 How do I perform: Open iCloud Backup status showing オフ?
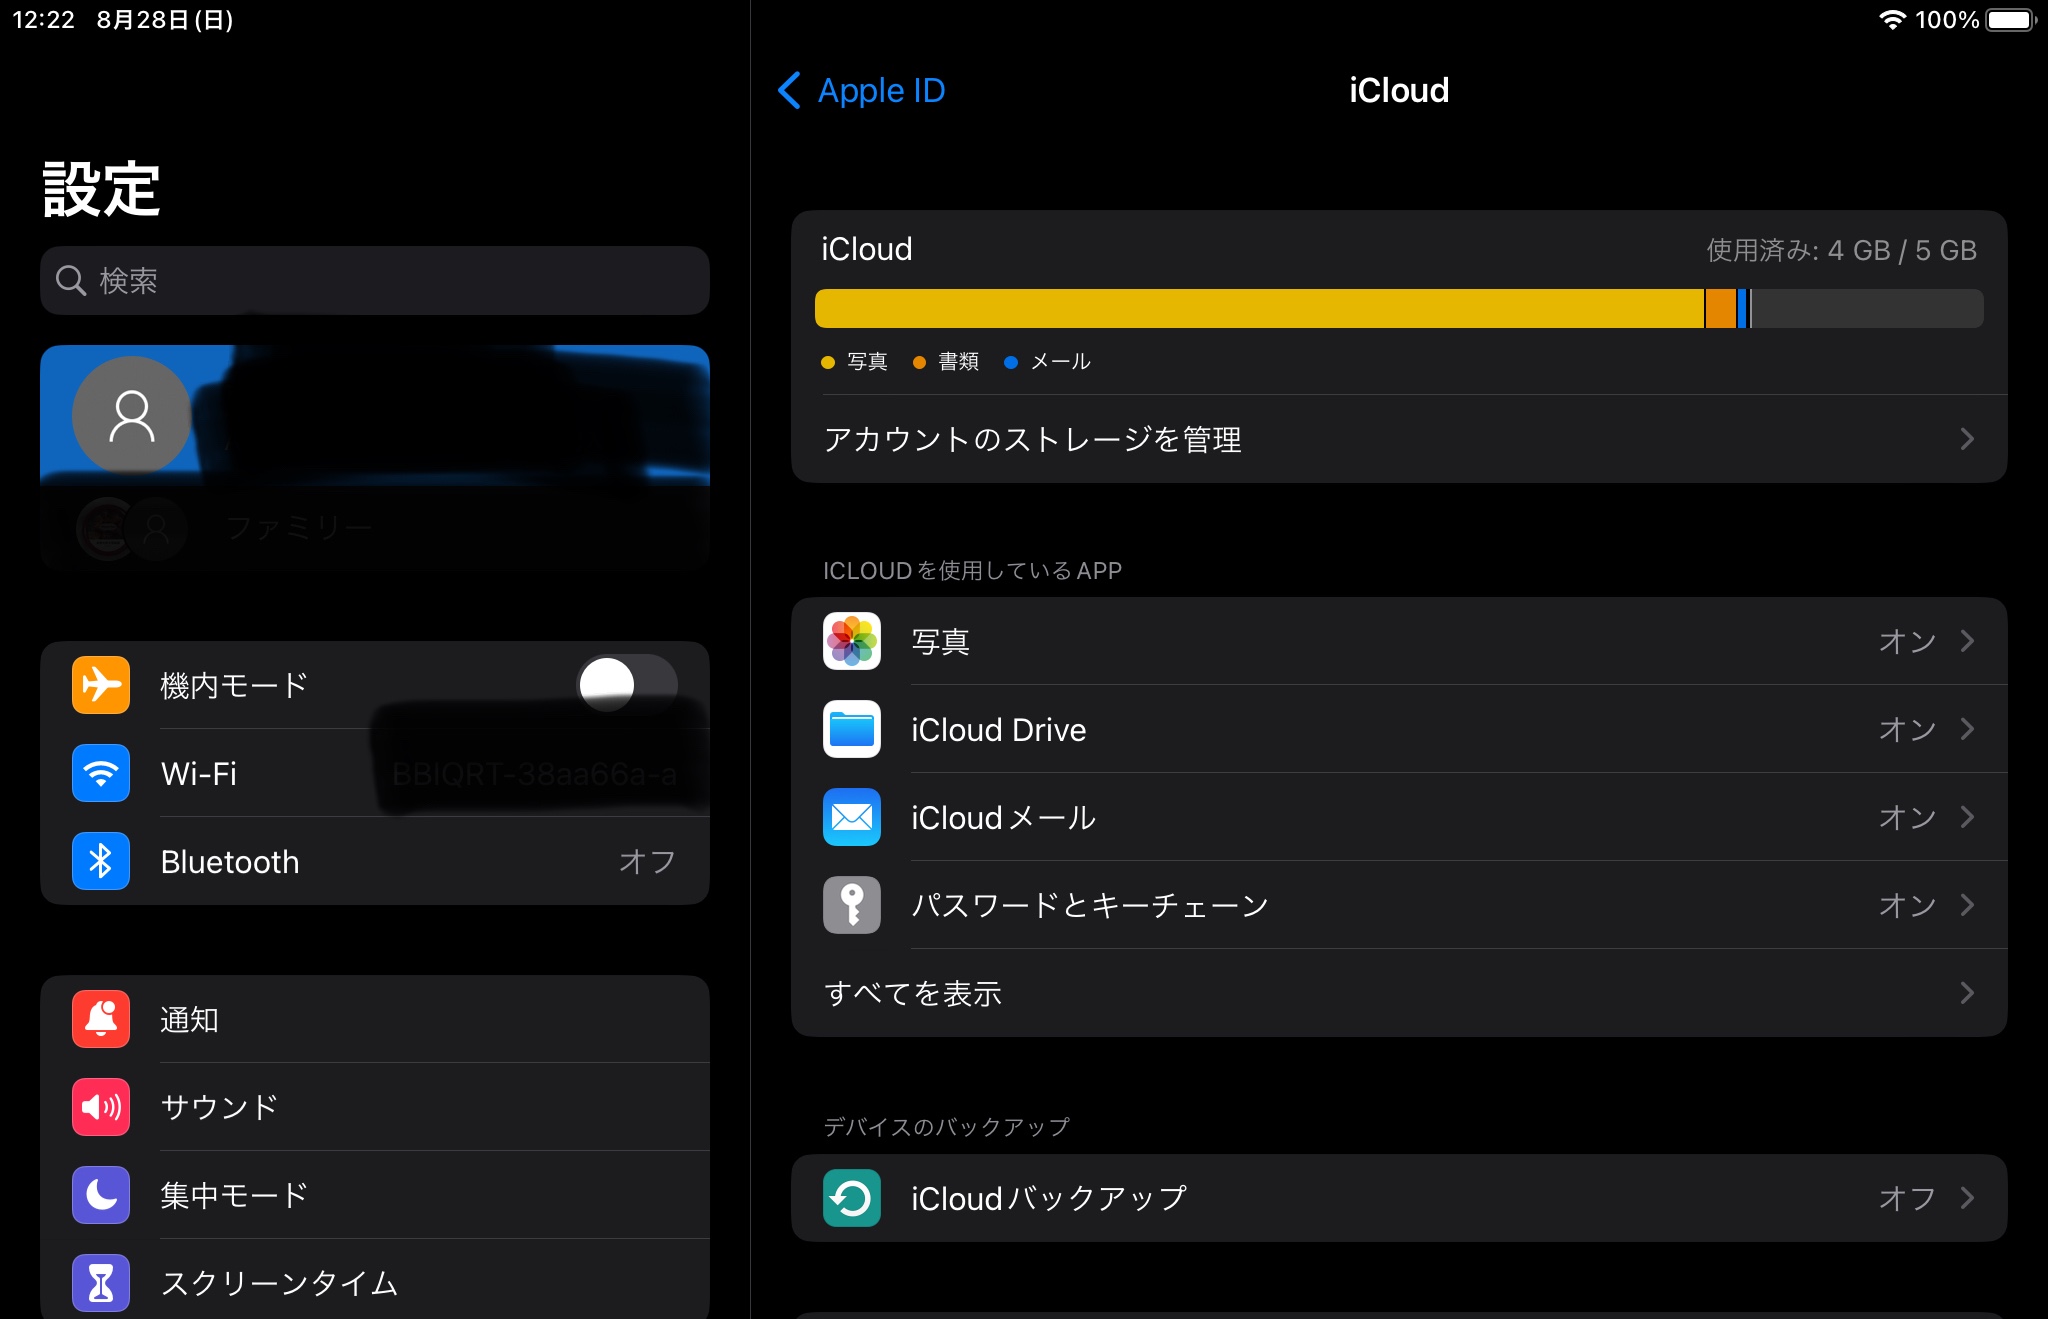pyautogui.click(x=1906, y=1198)
